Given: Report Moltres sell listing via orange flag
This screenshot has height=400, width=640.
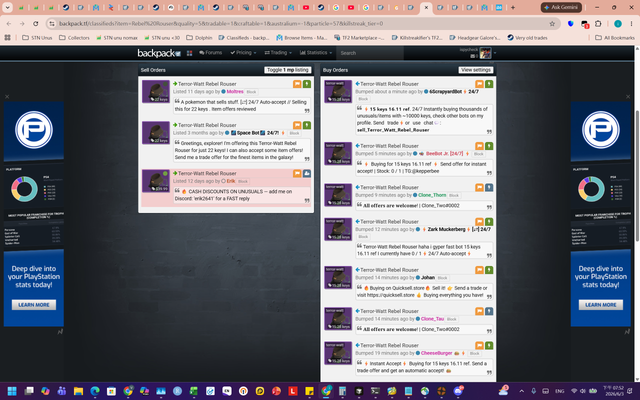Looking at the screenshot, I should 297,84.
